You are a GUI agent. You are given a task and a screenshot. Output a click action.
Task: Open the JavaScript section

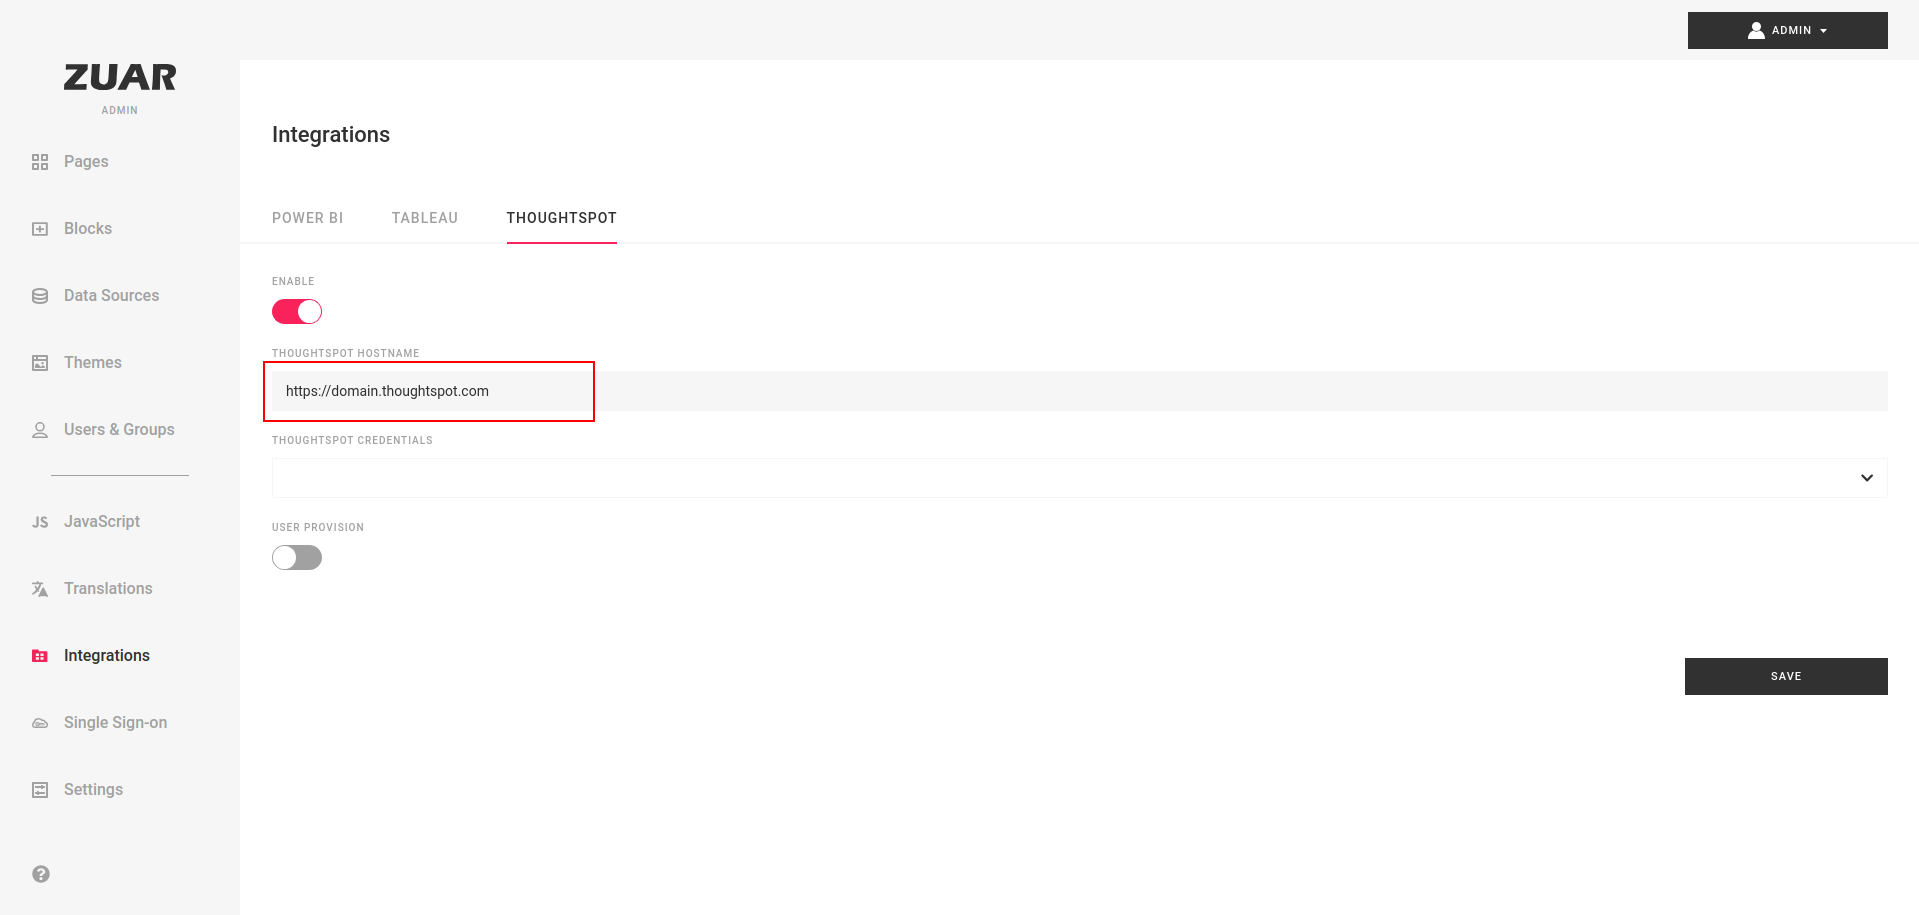point(102,522)
